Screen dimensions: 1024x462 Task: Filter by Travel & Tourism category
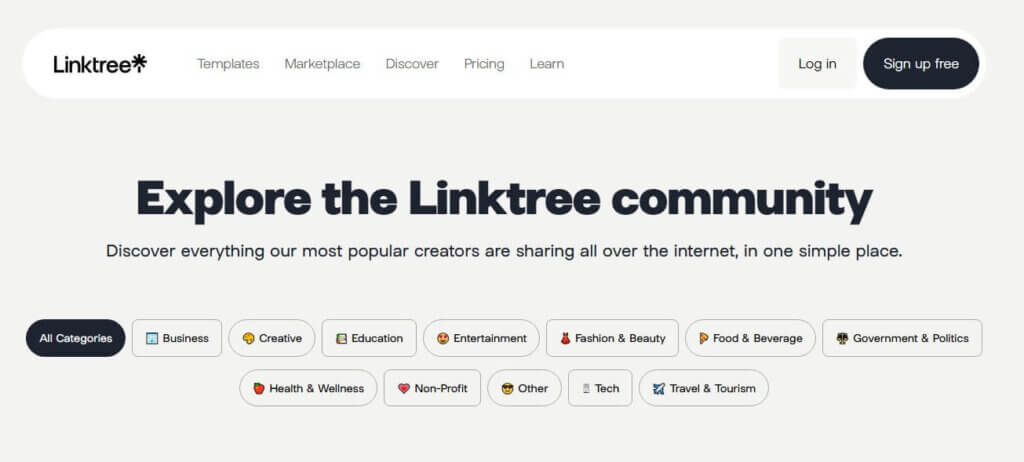pos(703,388)
